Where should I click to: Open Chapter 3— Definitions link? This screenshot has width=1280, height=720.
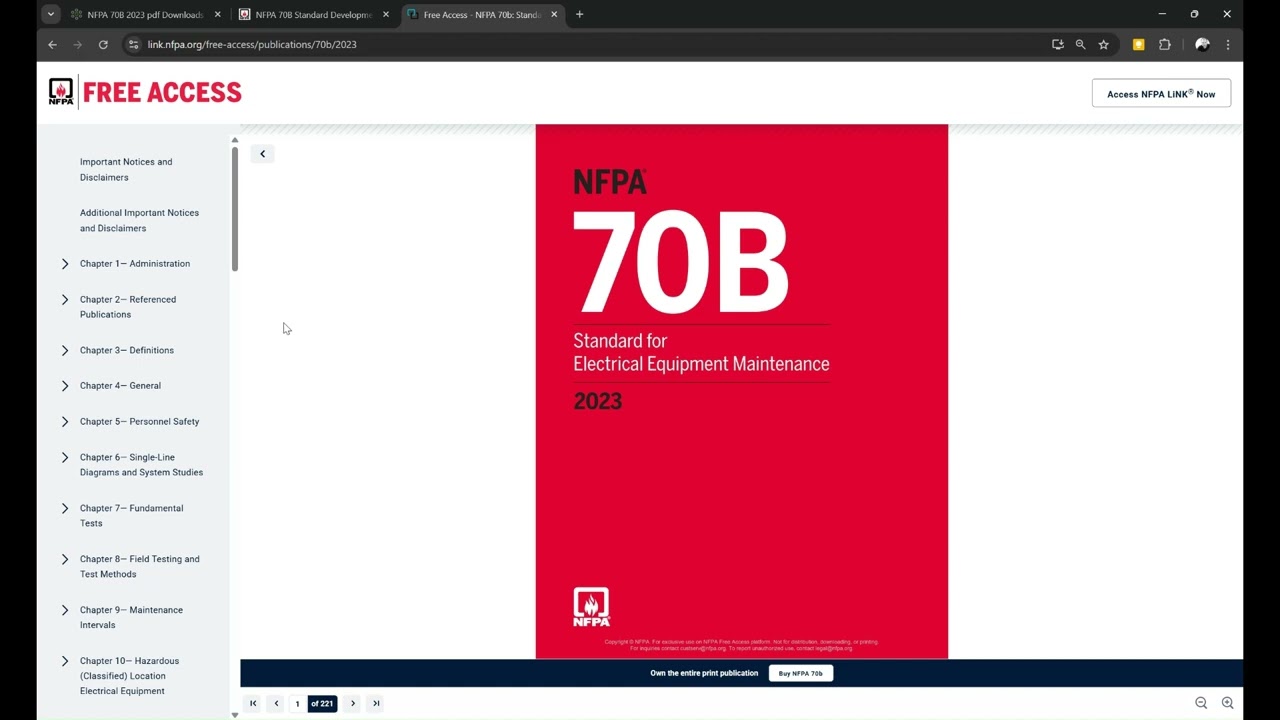click(127, 350)
